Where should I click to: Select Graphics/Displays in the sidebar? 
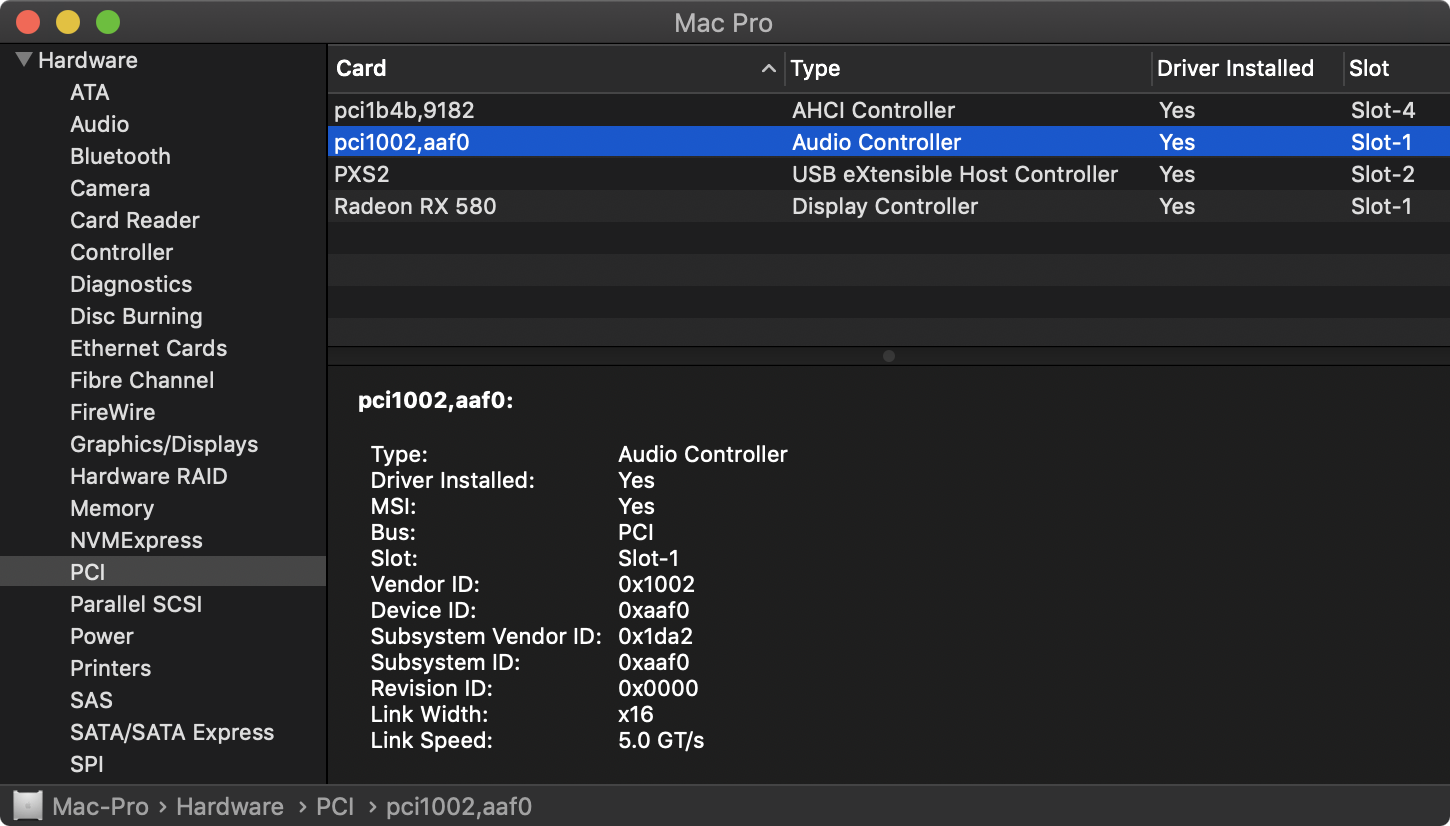tap(164, 444)
